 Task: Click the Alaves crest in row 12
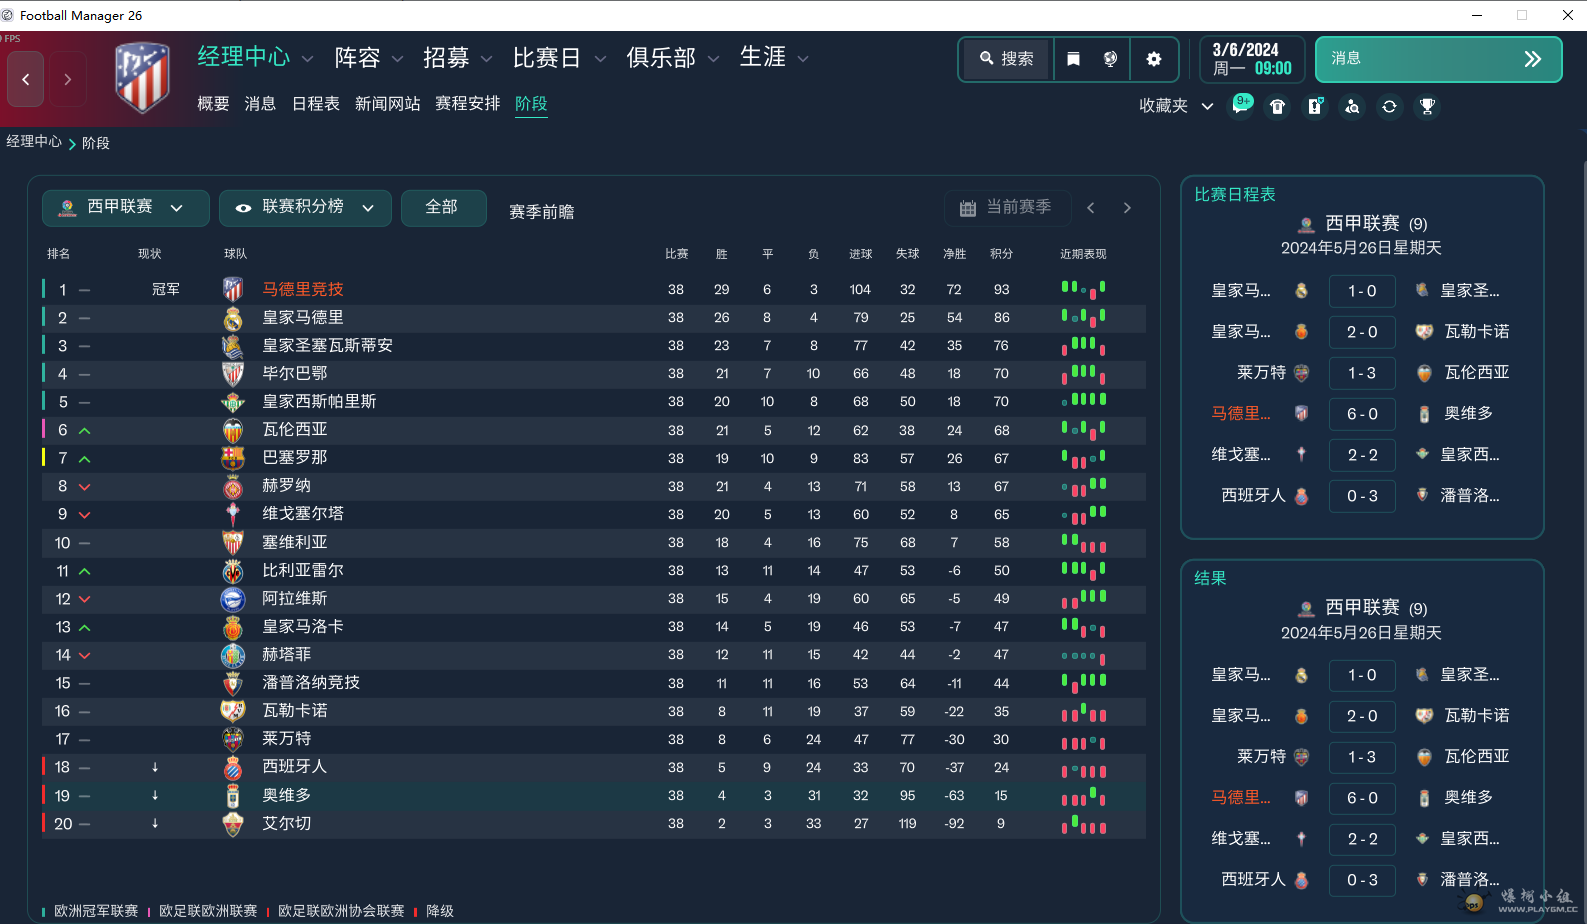[233, 599]
